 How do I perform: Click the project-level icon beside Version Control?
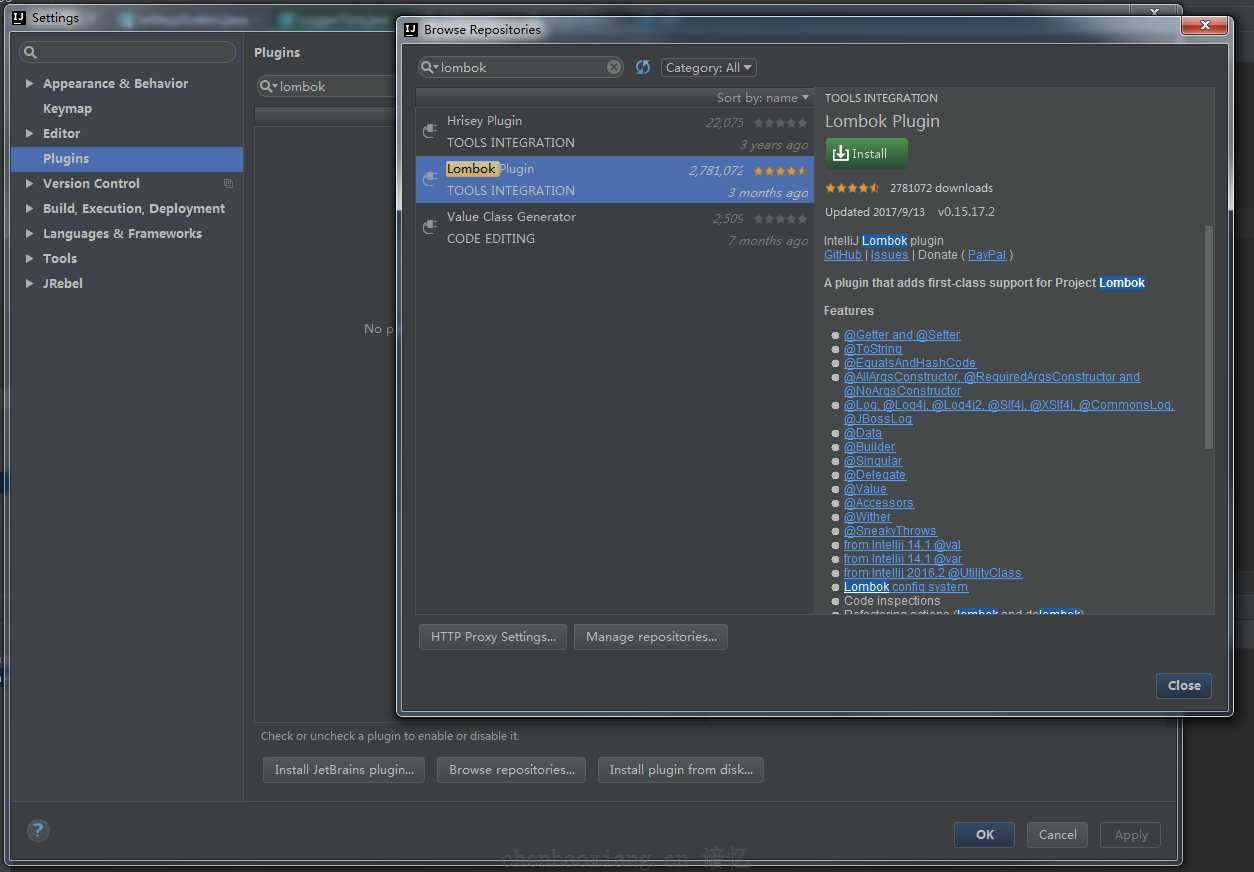pyautogui.click(x=229, y=183)
